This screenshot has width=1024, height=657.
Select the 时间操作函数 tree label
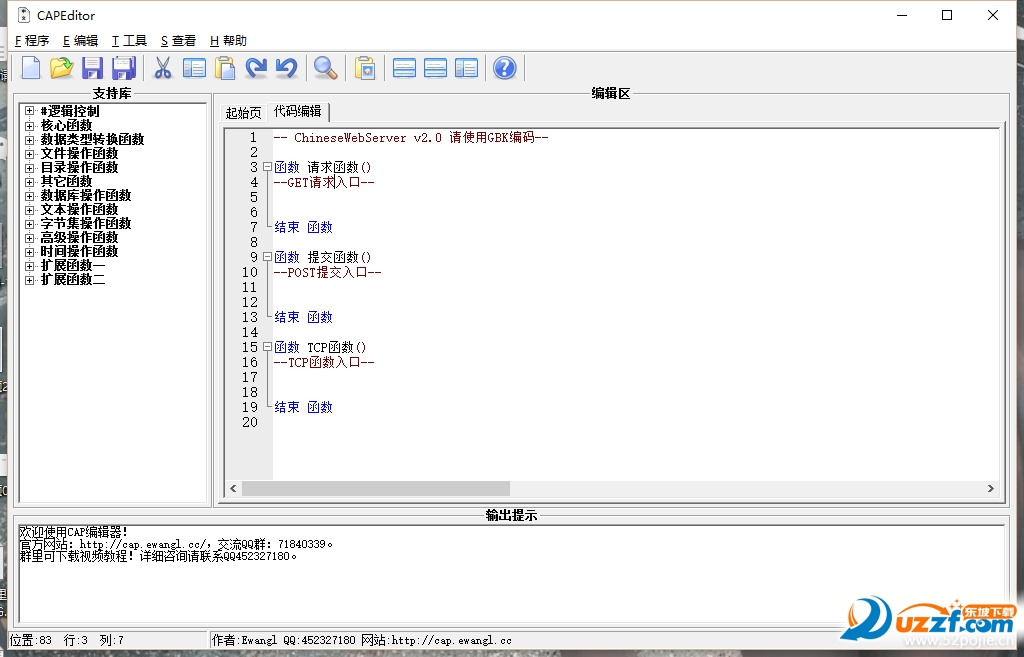(80, 251)
